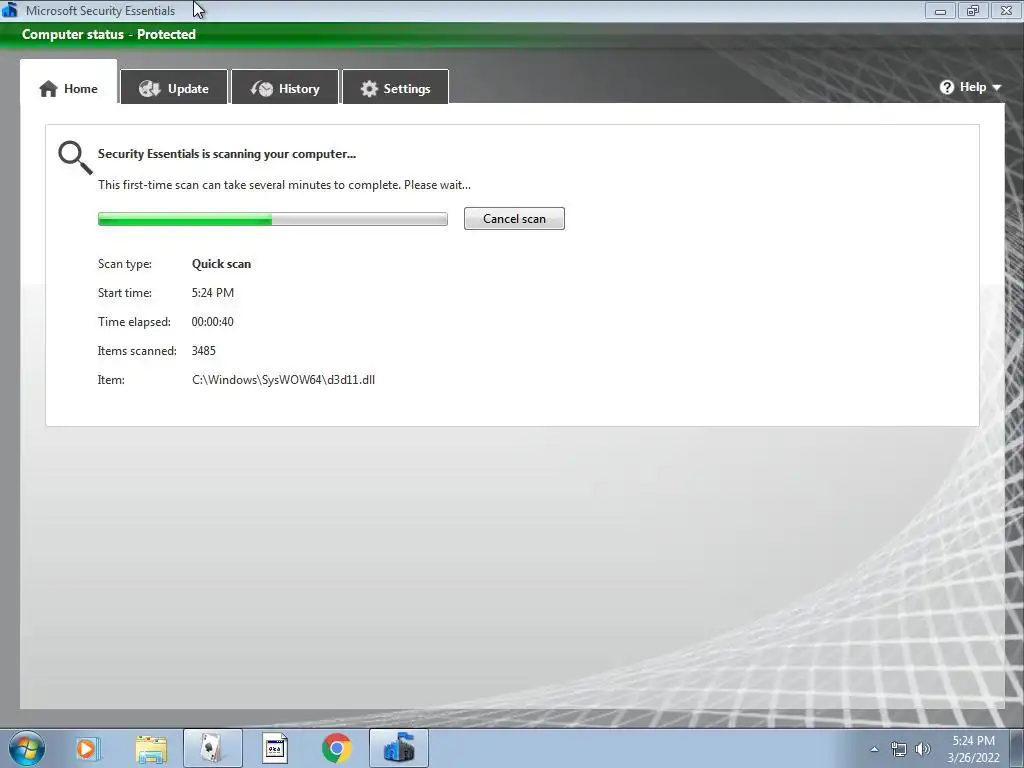Click the time elapsed value 00:00:40

tap(212, 321)
